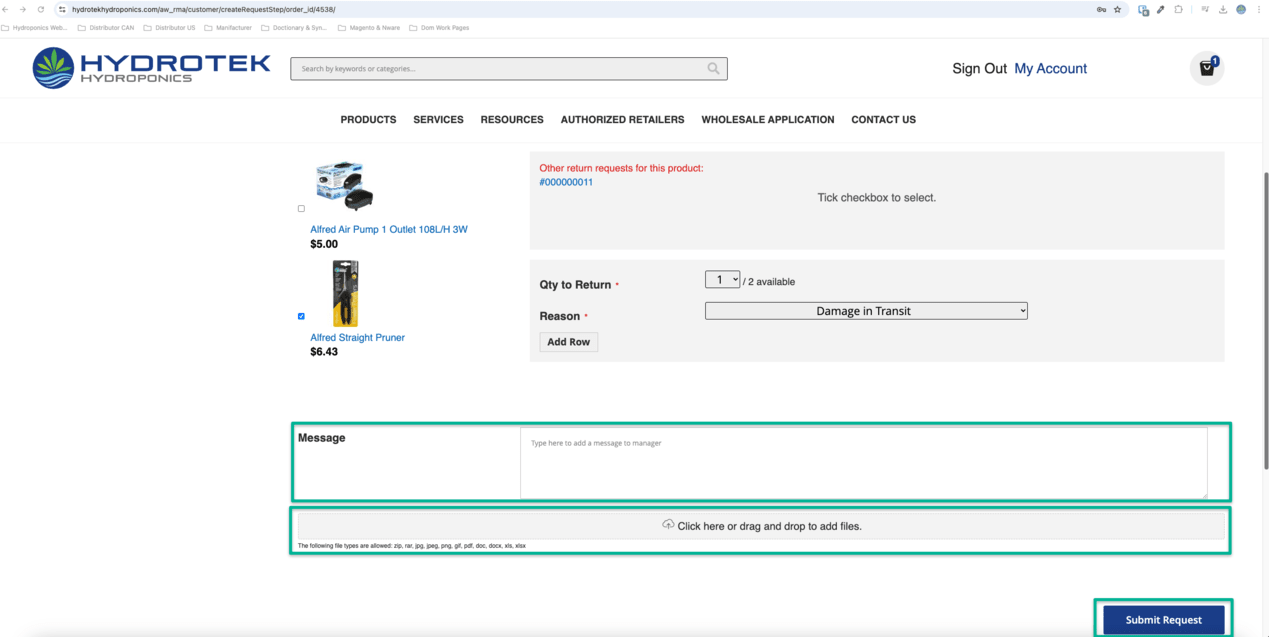The height and width of the screenshot is (637, 1269).
Task: Tick the Alfred Air Pump checkbox
Action: point(301,209)
